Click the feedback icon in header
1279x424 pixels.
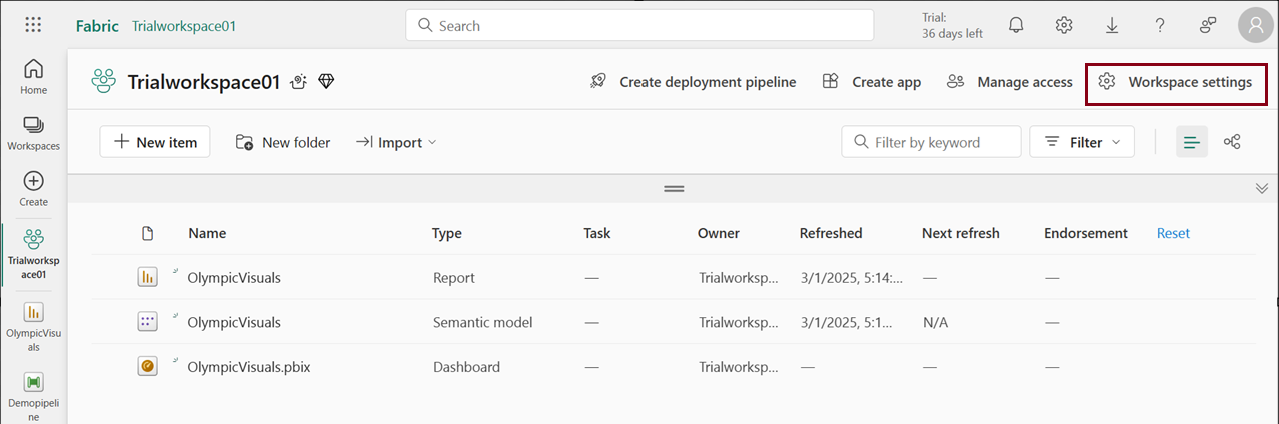(1208, 25)
